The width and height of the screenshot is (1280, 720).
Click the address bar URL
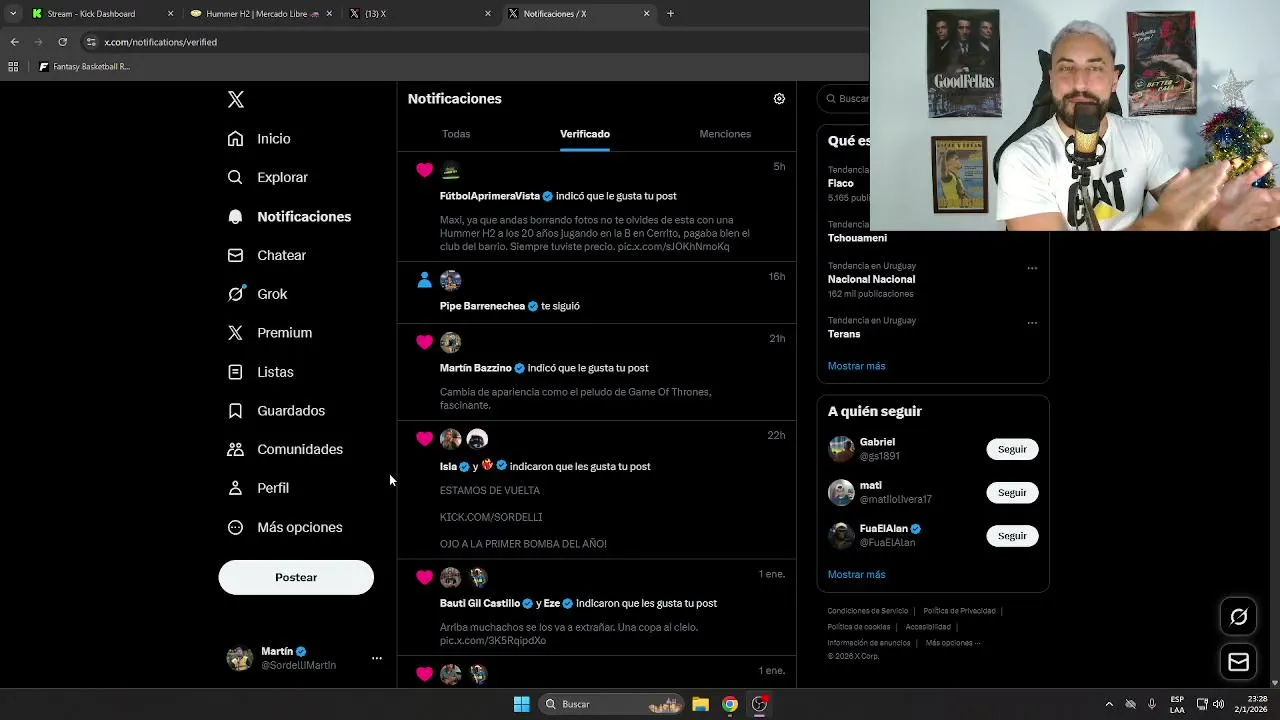(x=160, y=42)
